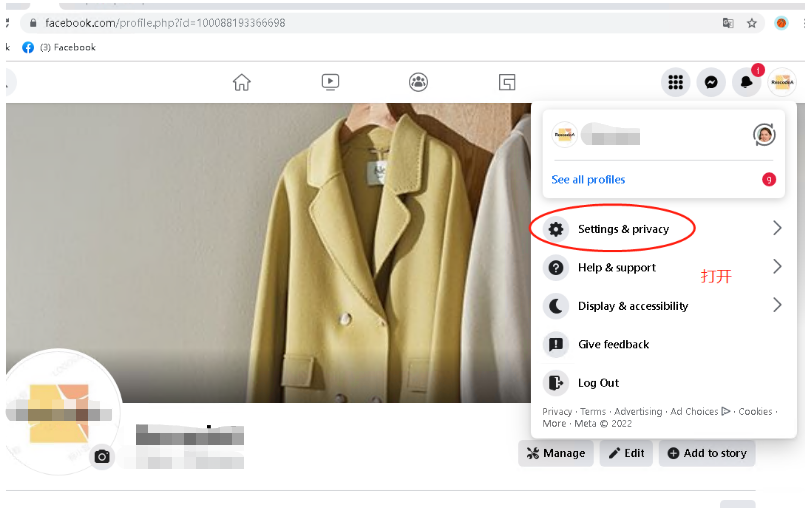
Task: Click the Edit profile button
Action: pos(626,453)
